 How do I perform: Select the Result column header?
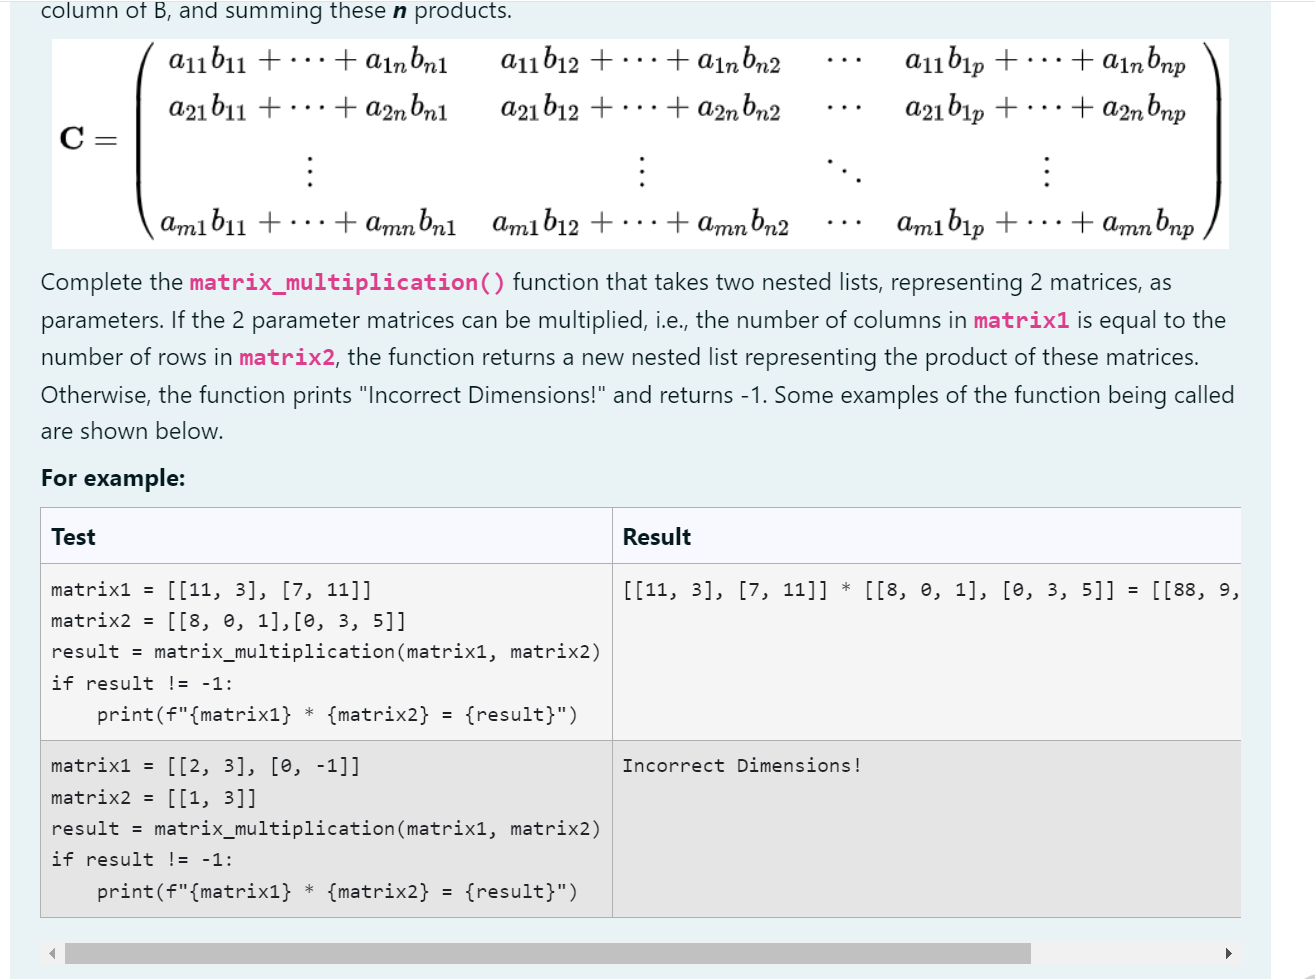[x=656, y=536]
